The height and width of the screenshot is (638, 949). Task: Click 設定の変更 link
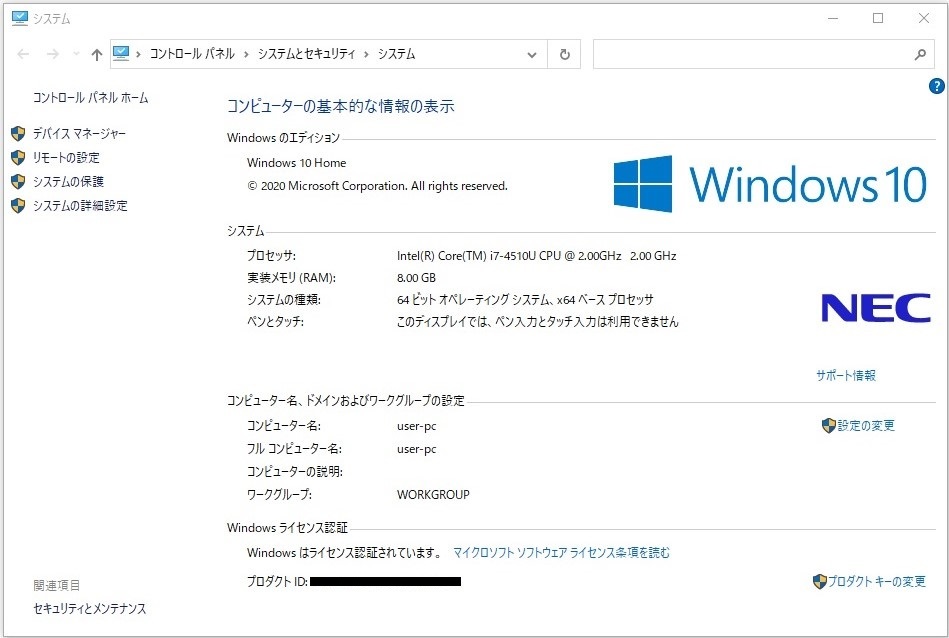coord(866,426)
